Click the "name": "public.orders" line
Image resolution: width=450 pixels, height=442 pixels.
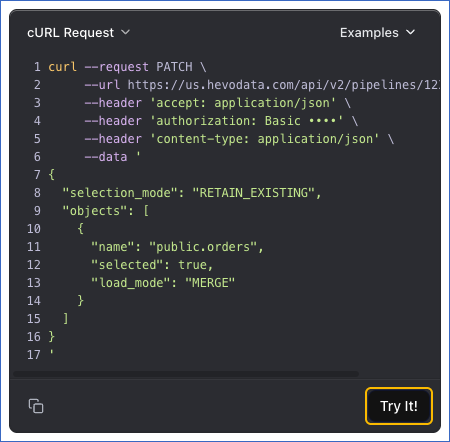click(x=177, y=247)
